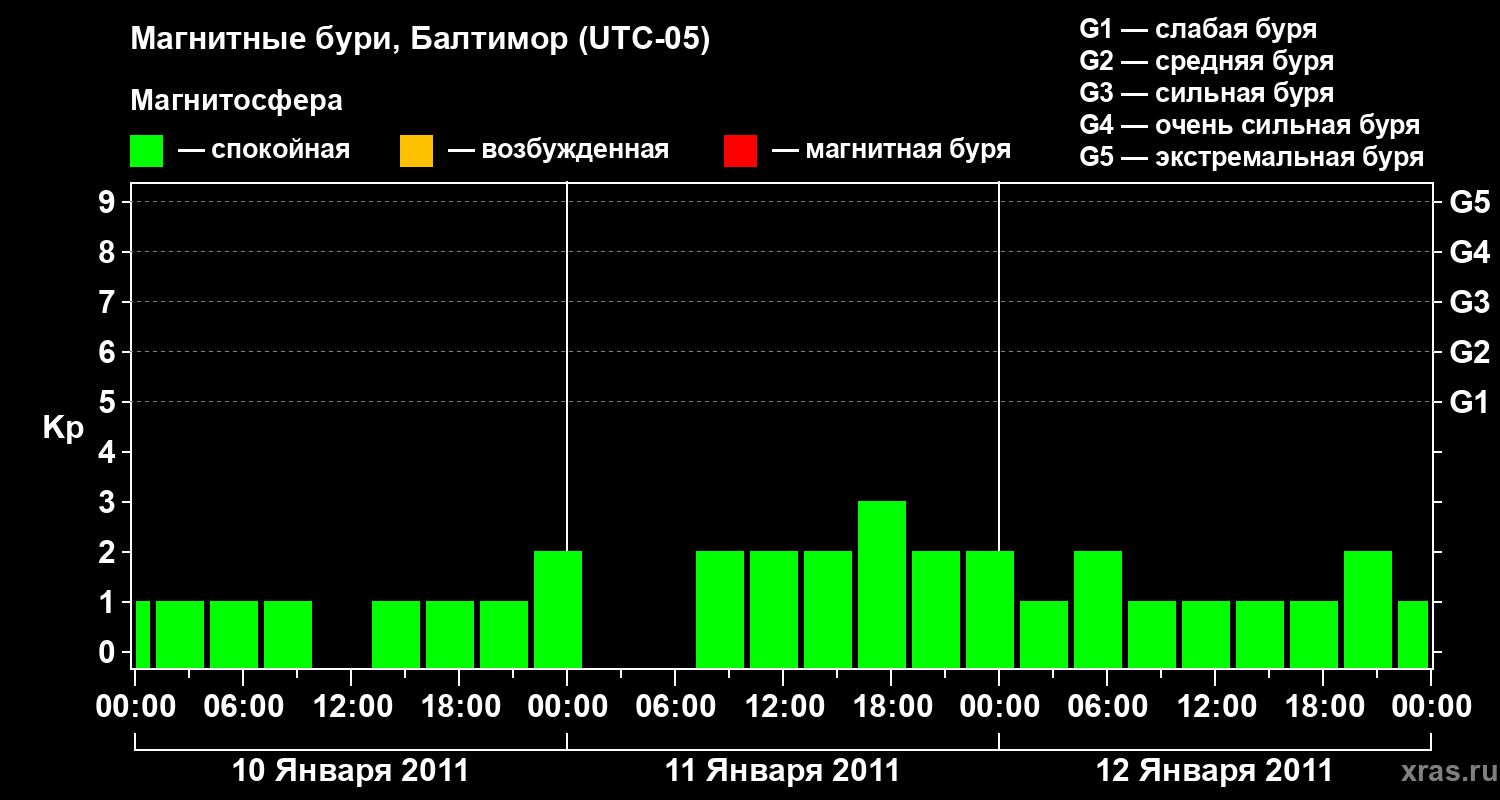Click the chart title 'Магнитные бури, Балтимор (UTC-05)'
The height and width of the screenshot is (800, 1500).
tap(420, 40)
